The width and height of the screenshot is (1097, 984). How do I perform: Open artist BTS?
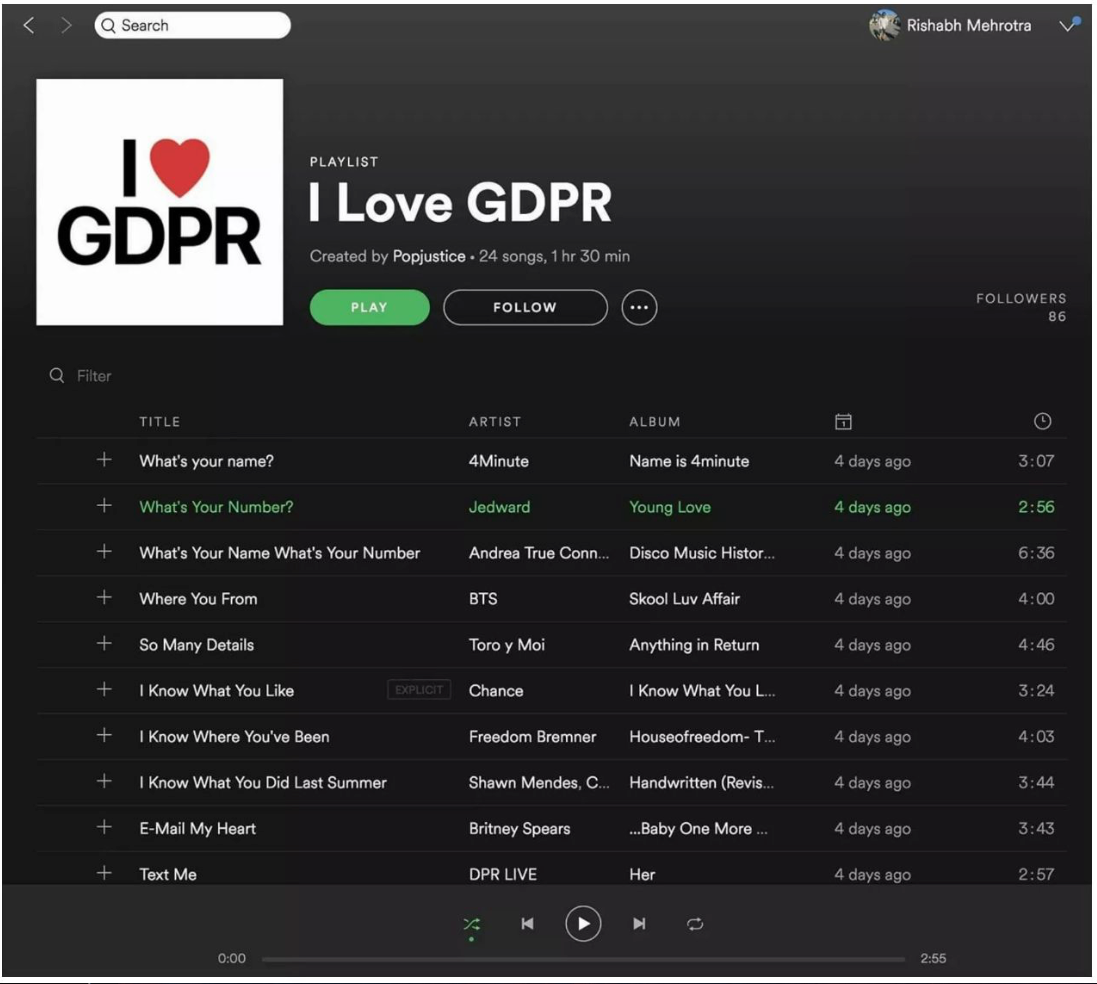click(x=483, y=599)
